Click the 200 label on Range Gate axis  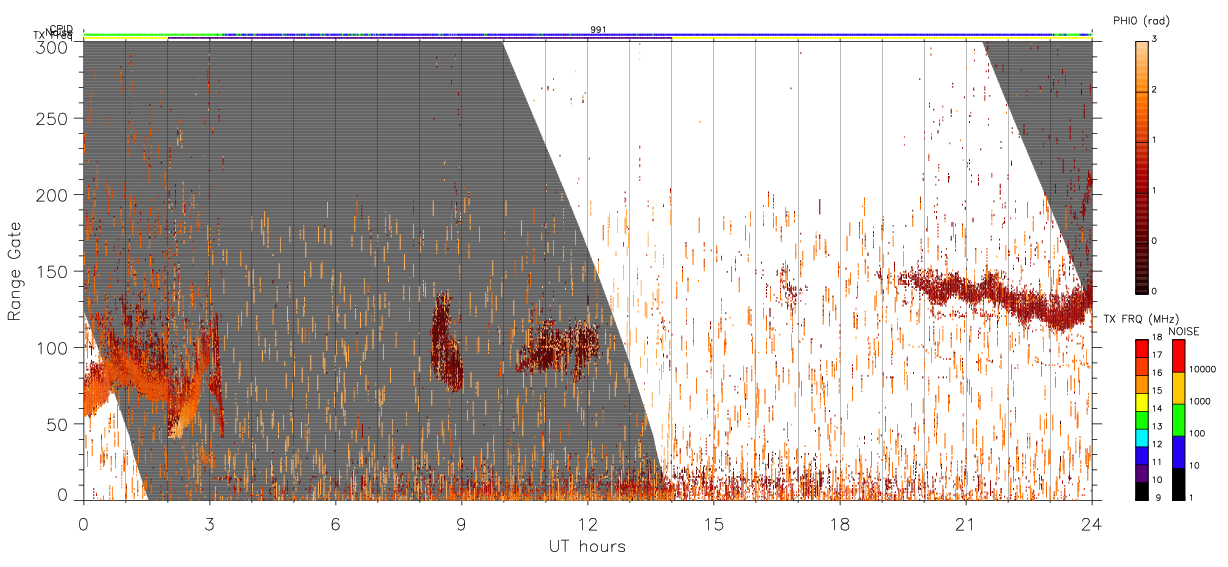click(x=53, y=195)
